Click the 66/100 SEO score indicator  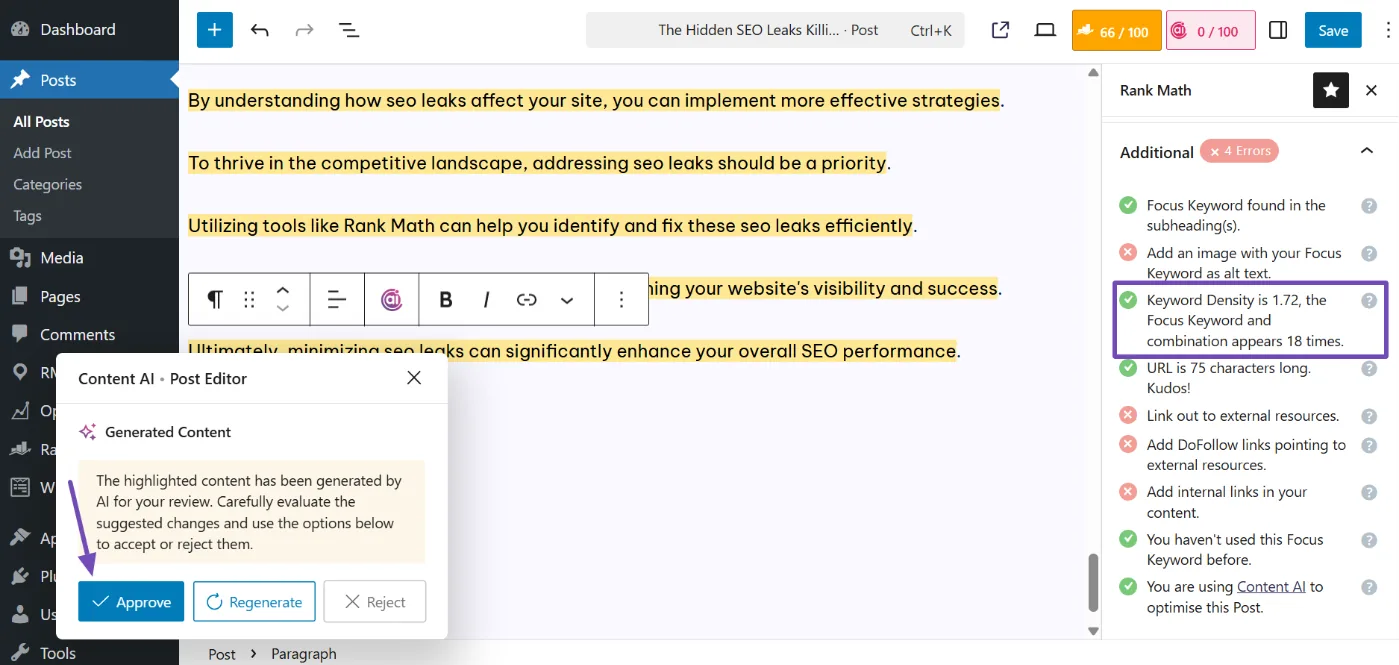pyautogui.click(x=1115, y=30)
